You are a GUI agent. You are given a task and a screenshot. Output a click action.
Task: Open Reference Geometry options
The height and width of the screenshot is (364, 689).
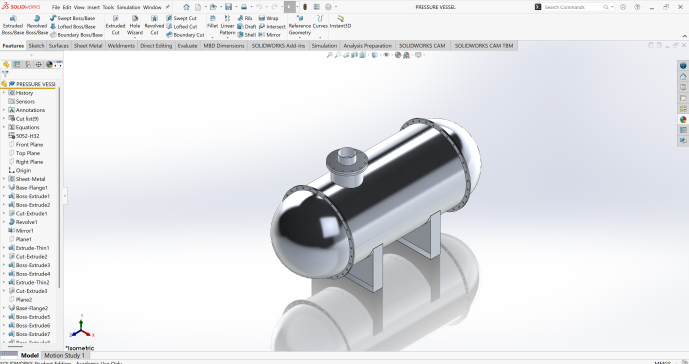pos(300,25)
